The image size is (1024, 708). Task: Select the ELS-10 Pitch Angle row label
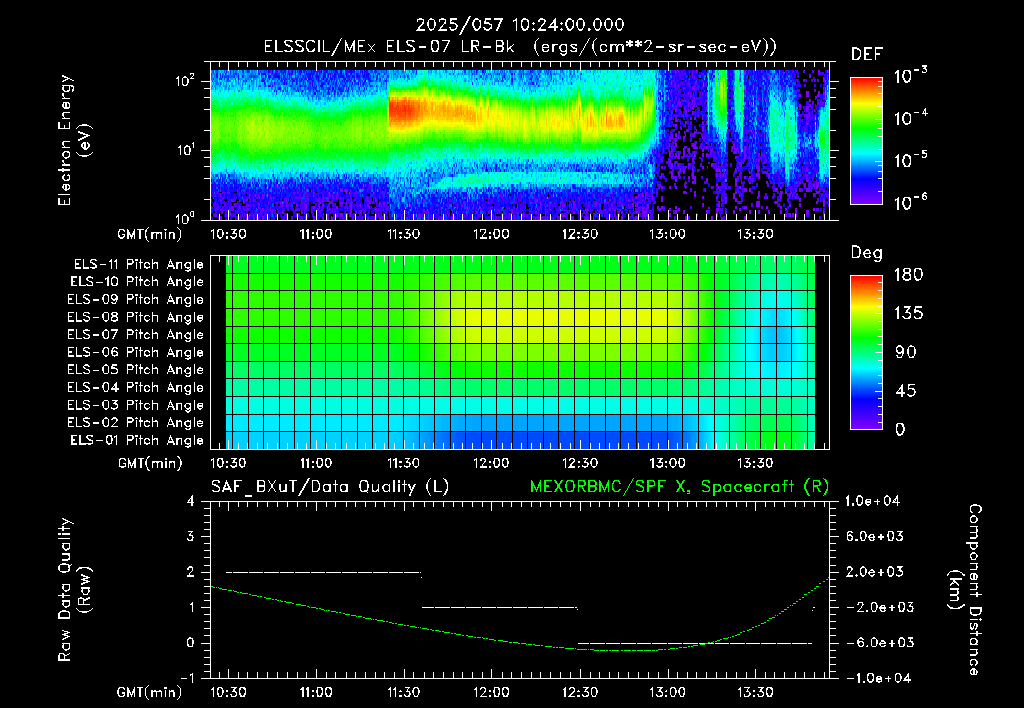point(137,282)
